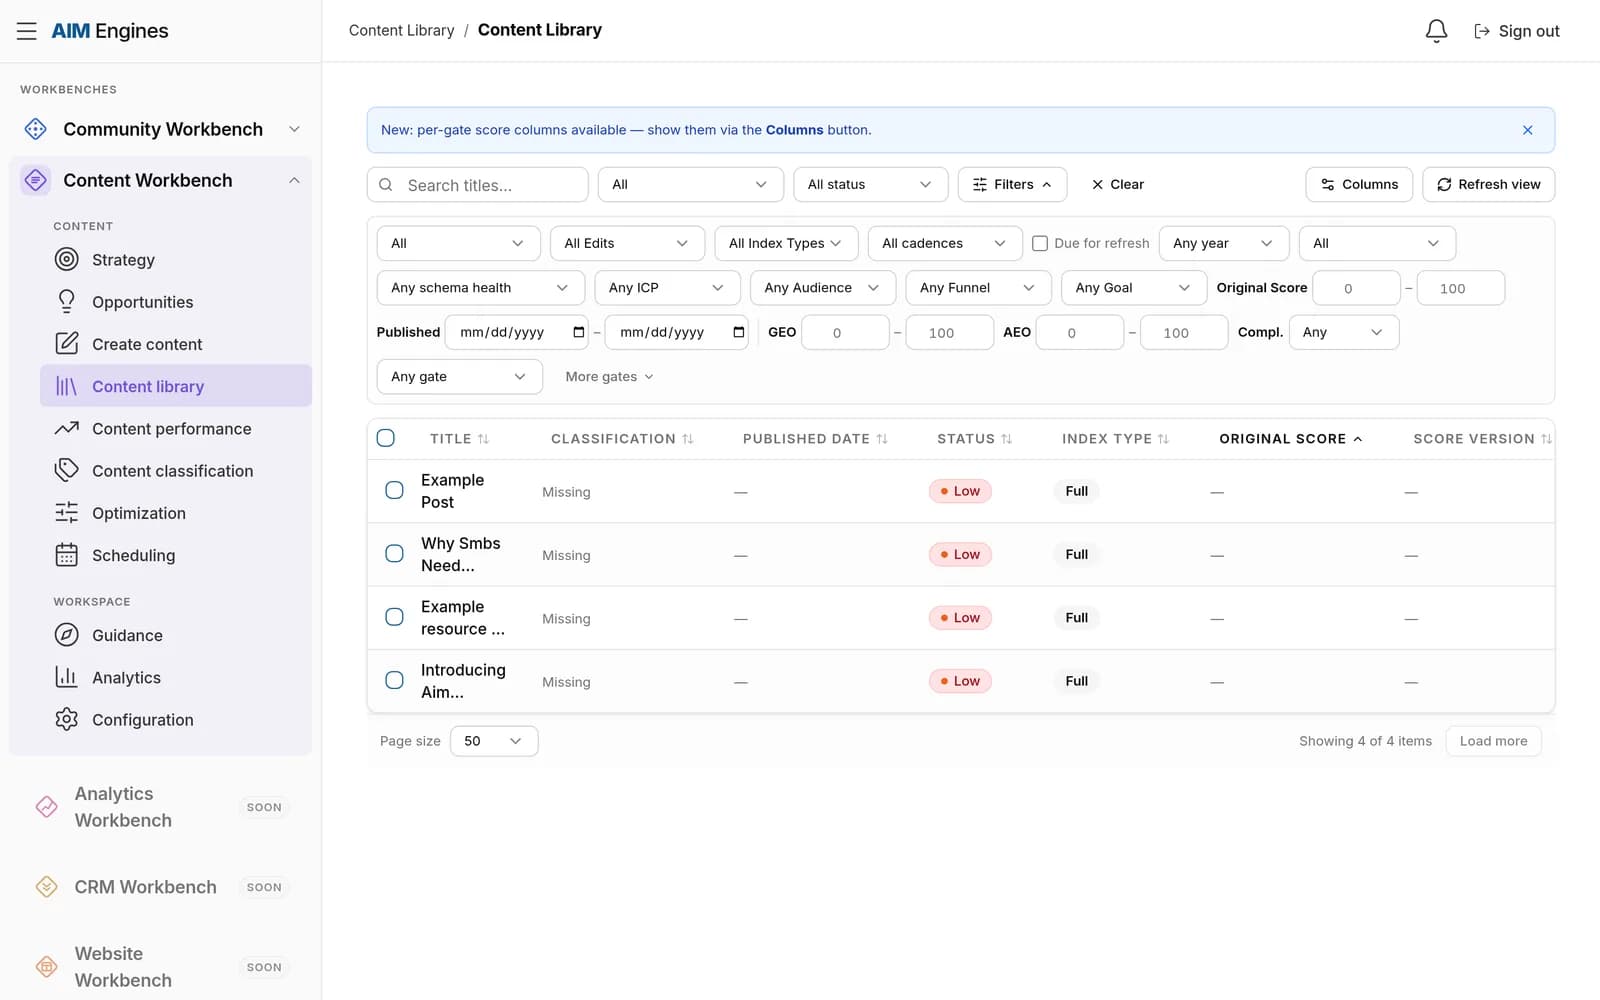
Task: Open the Published end date calendar picker
Action: click(739, 332)
